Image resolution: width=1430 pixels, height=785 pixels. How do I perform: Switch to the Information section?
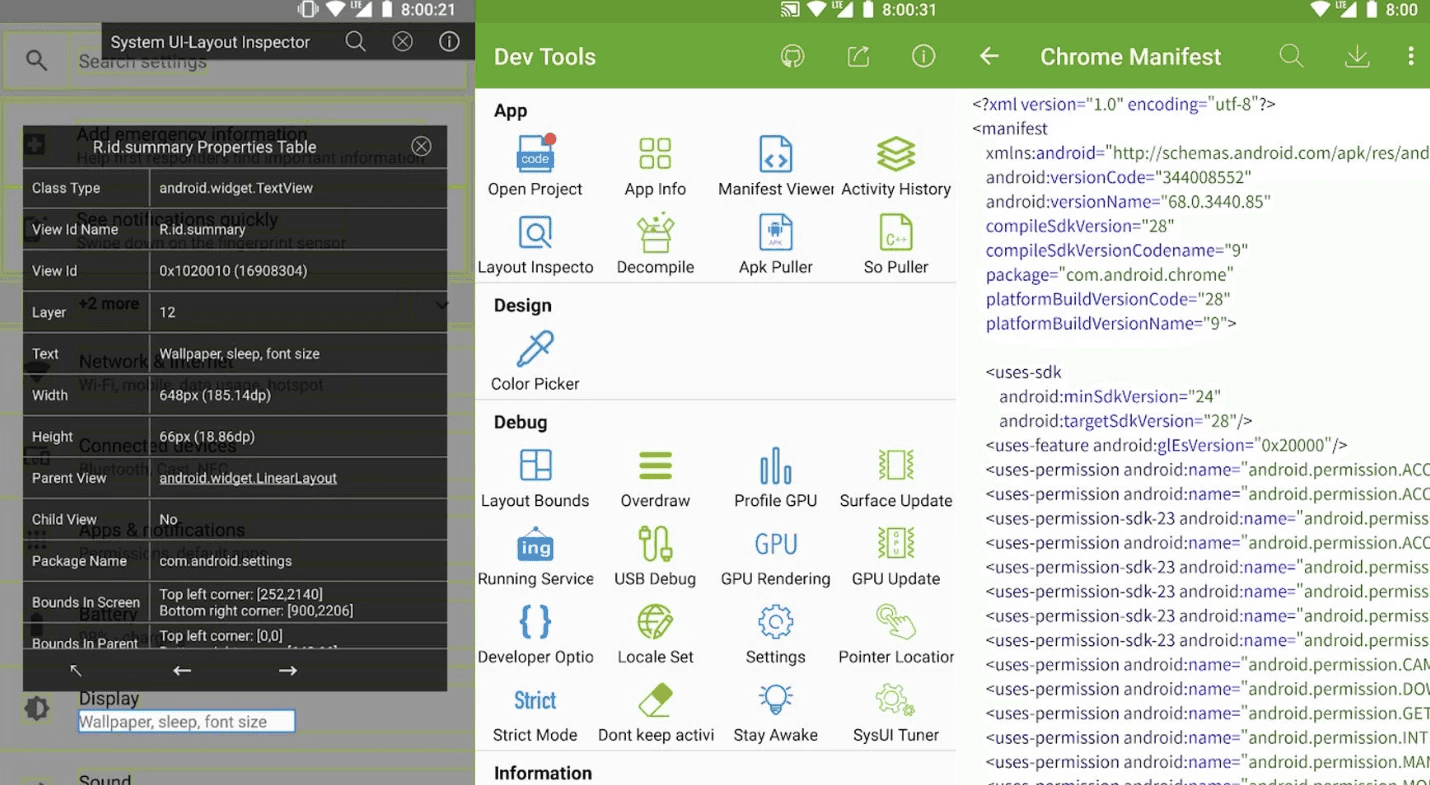tap(543, 772)
